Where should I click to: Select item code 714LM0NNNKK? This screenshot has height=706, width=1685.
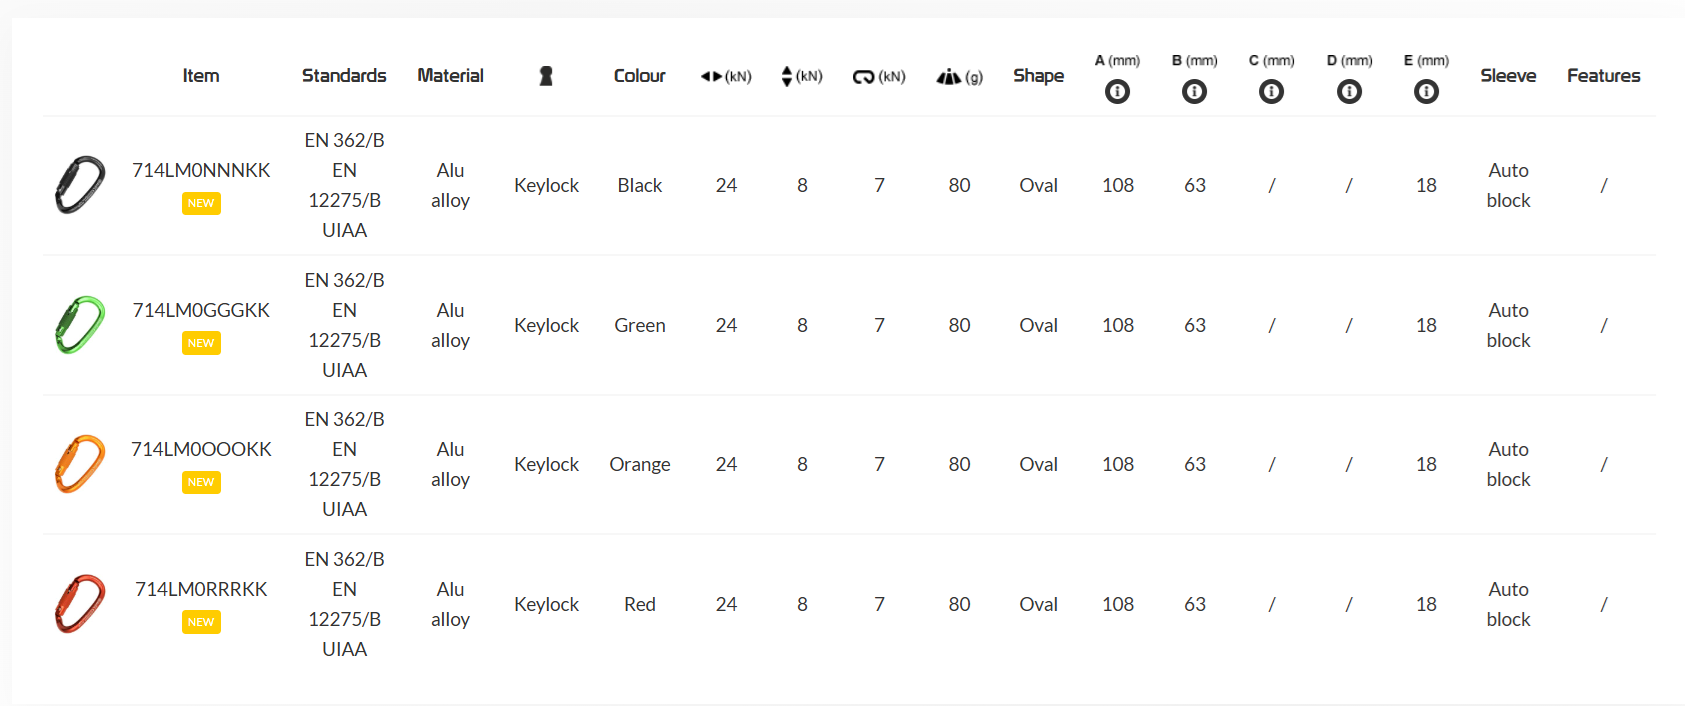[201, 171]
